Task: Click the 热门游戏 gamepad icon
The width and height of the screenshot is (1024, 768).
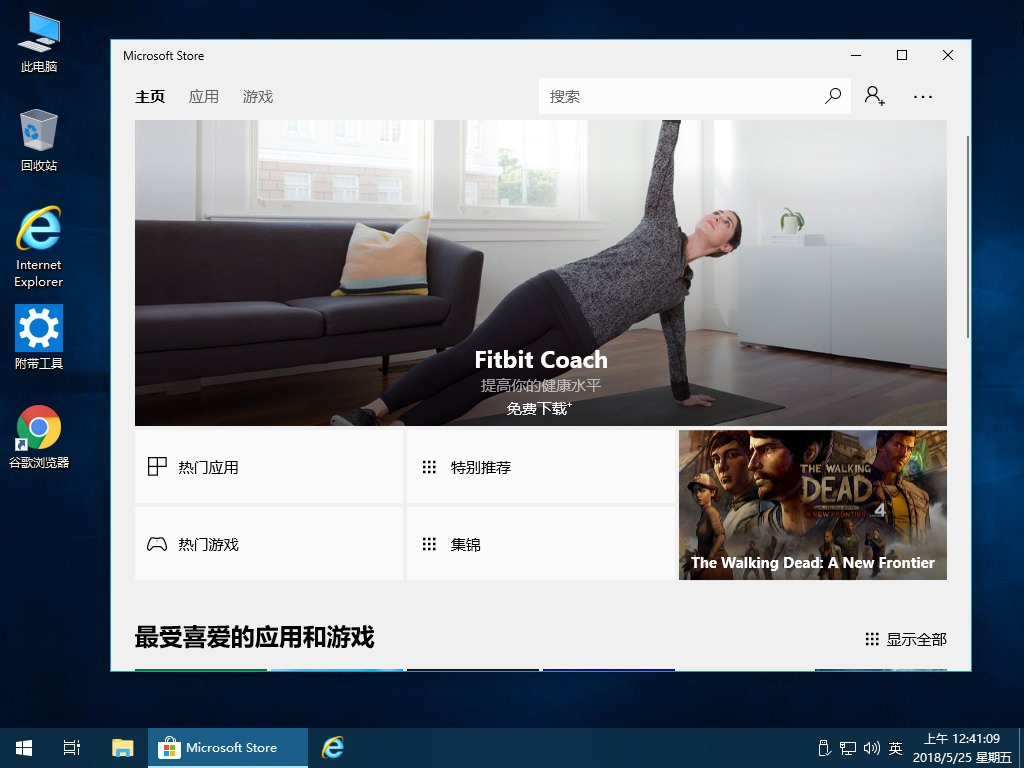Action: [157, 544]
